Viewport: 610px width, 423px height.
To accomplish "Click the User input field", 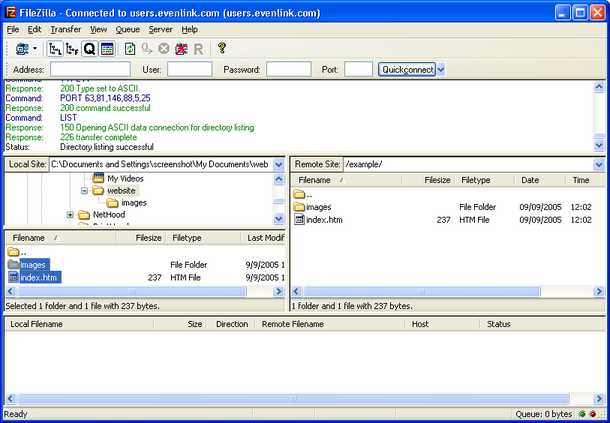I will tap(189, 69).
